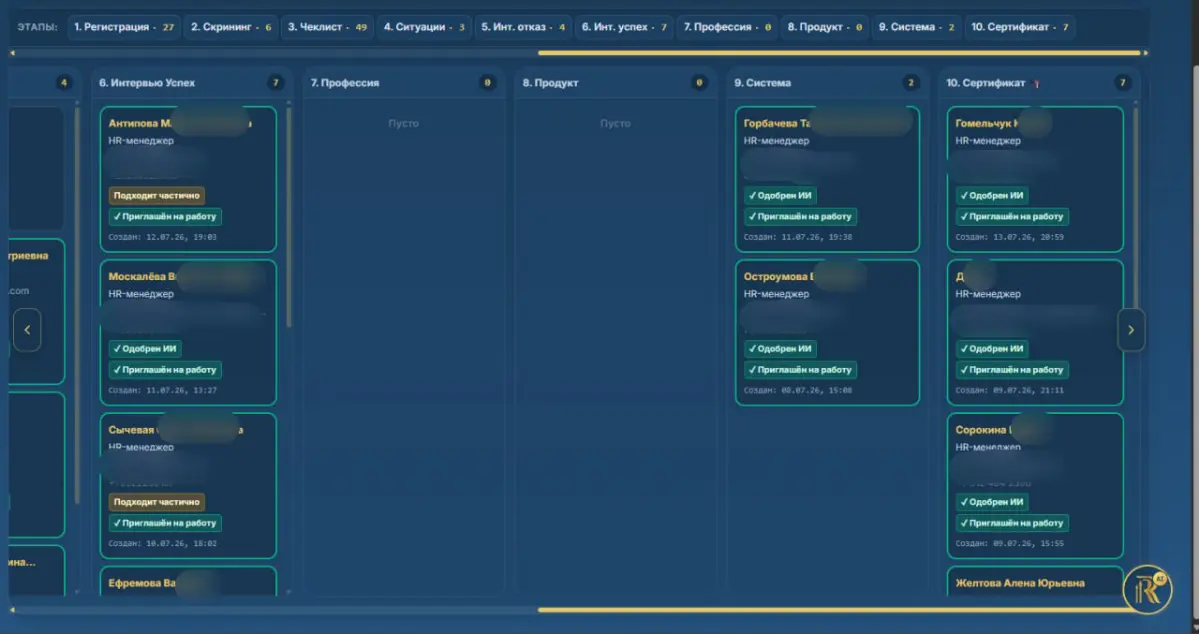
Task: Click 'Пусто' placeholder in Продукт column
Action: pos(616,123)
